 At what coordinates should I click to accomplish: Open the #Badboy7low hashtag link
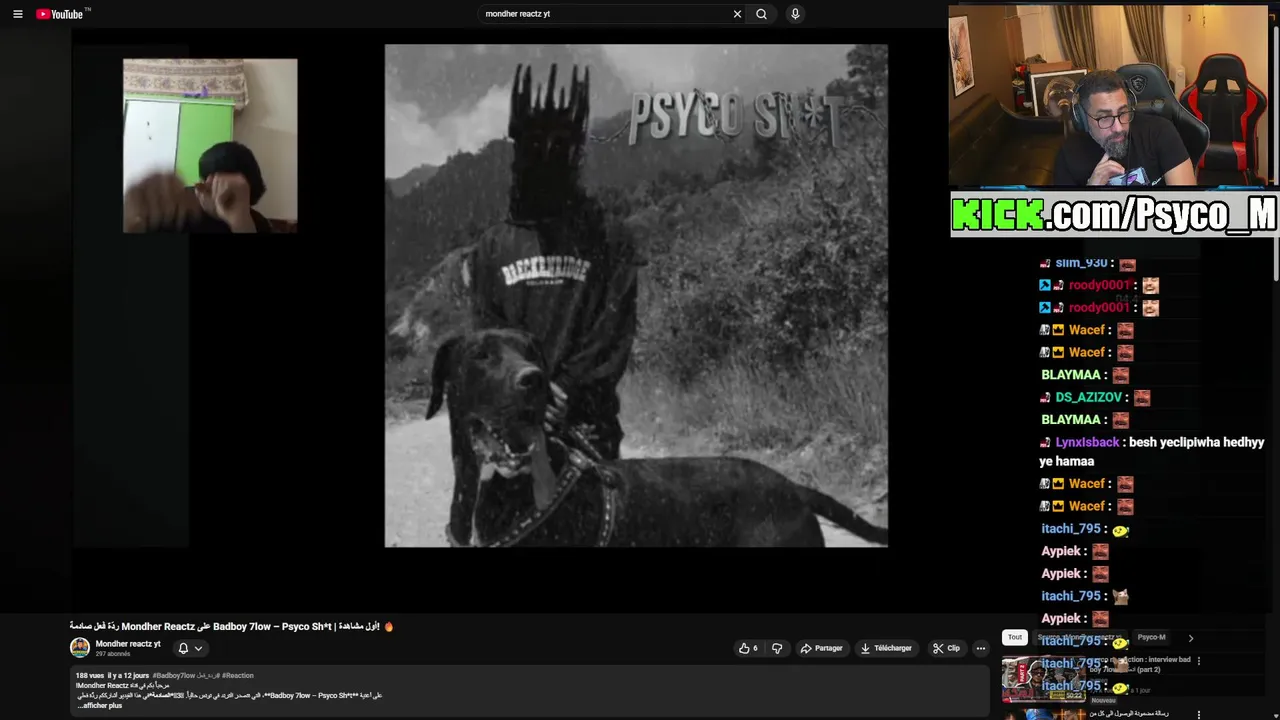(173, 676)
